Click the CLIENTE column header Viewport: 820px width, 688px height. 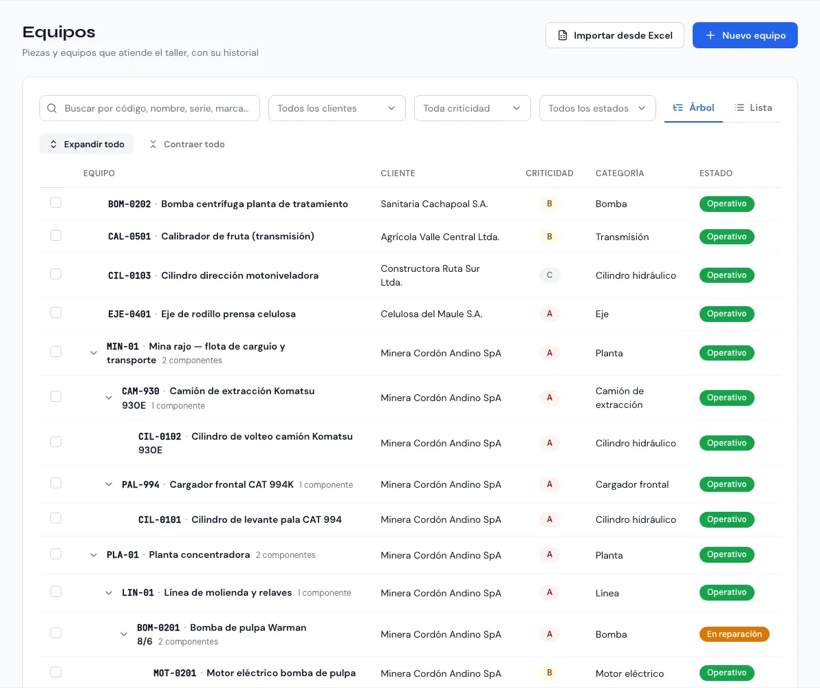coord(398,173)
